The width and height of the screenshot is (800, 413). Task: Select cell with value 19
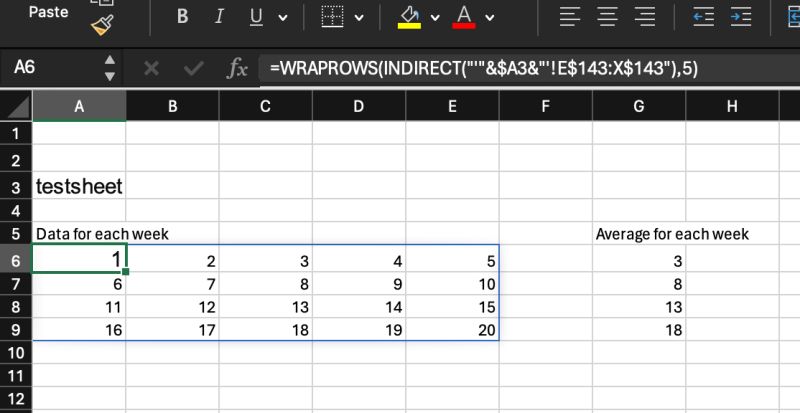(x=359, y=330)
